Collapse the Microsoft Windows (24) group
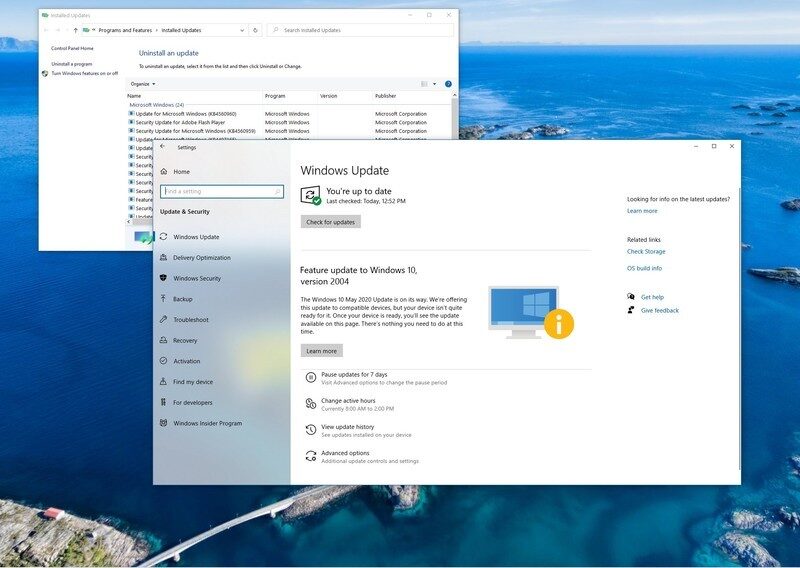 [157, 105]
